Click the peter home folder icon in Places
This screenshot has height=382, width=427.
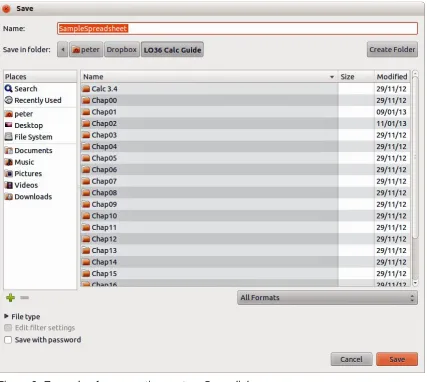point(9,114)
